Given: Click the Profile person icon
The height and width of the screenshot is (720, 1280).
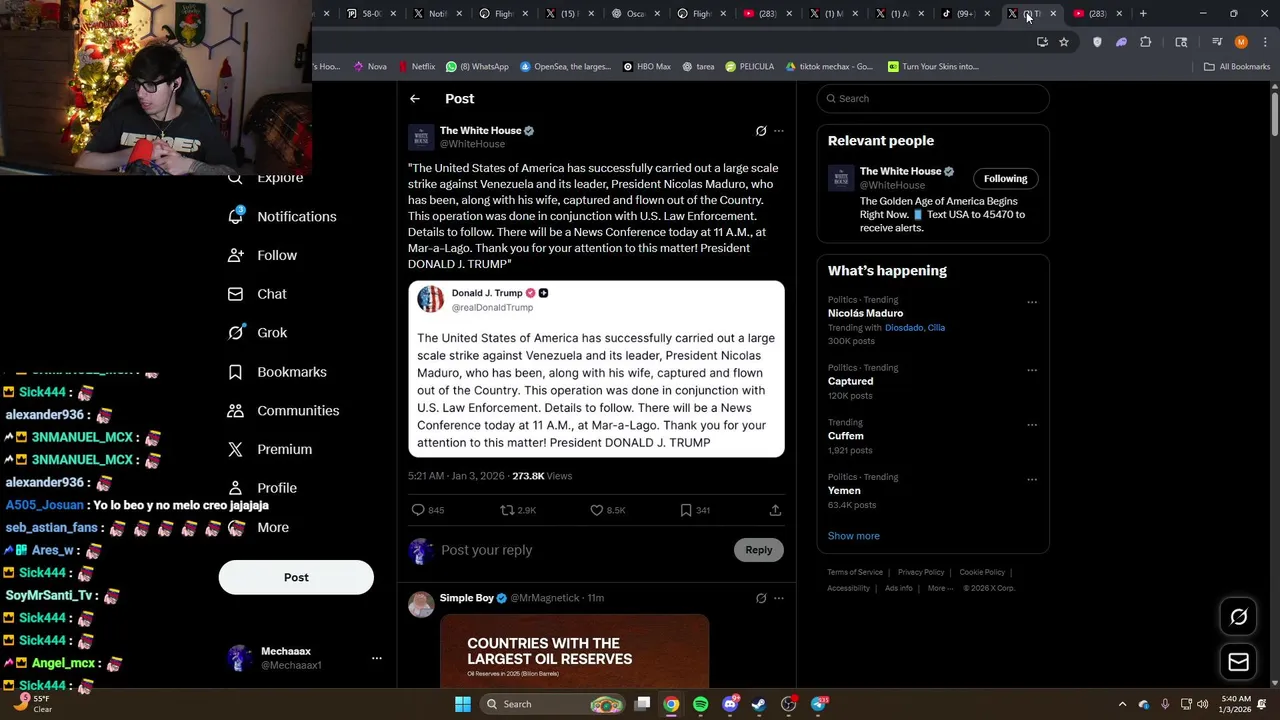Looking at the screenshot, I should [235, 488].
